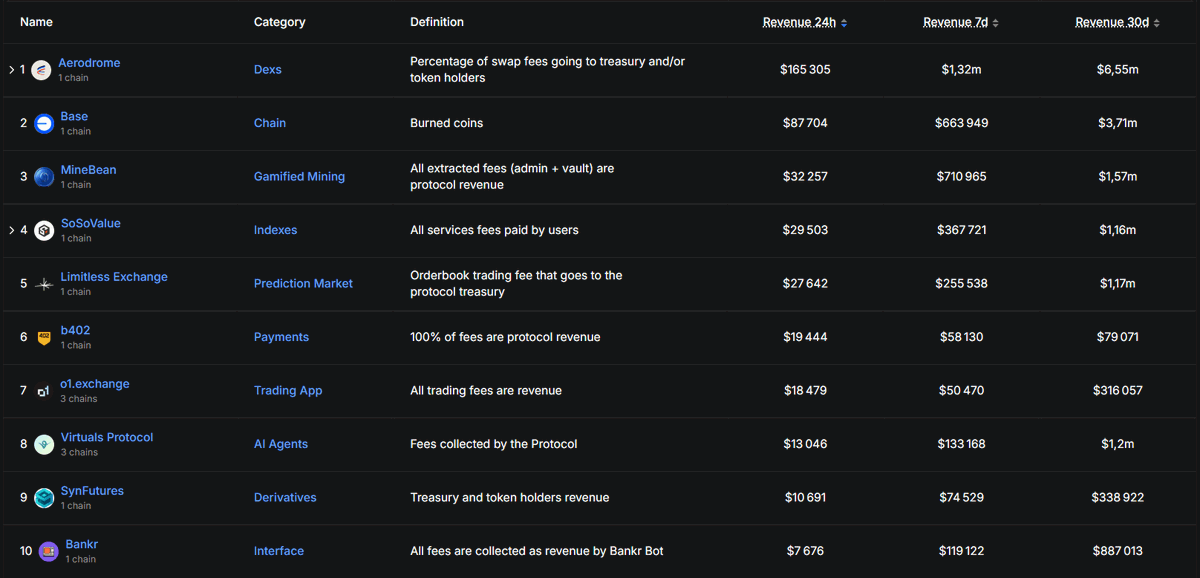Click the Revenue 24h column header
Viewport: 1200px width, 578px height.
[x=799, y=22]
